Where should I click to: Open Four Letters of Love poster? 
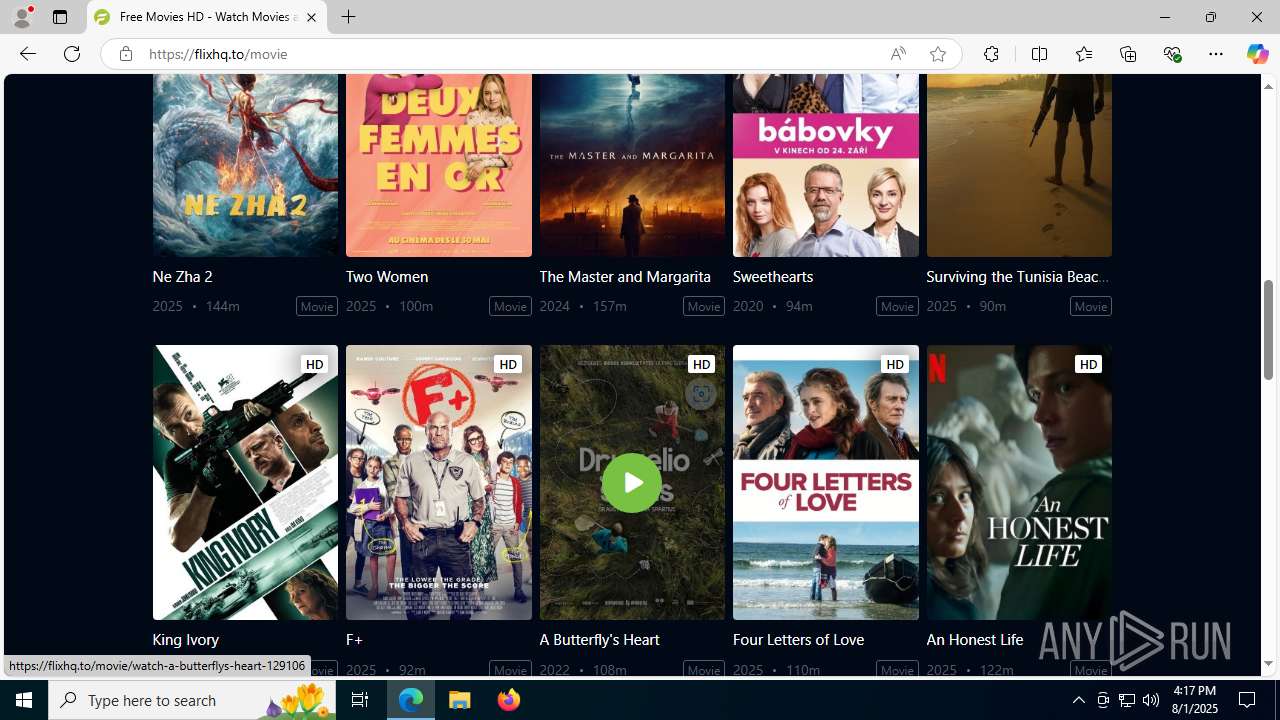(x=826, y=482)
